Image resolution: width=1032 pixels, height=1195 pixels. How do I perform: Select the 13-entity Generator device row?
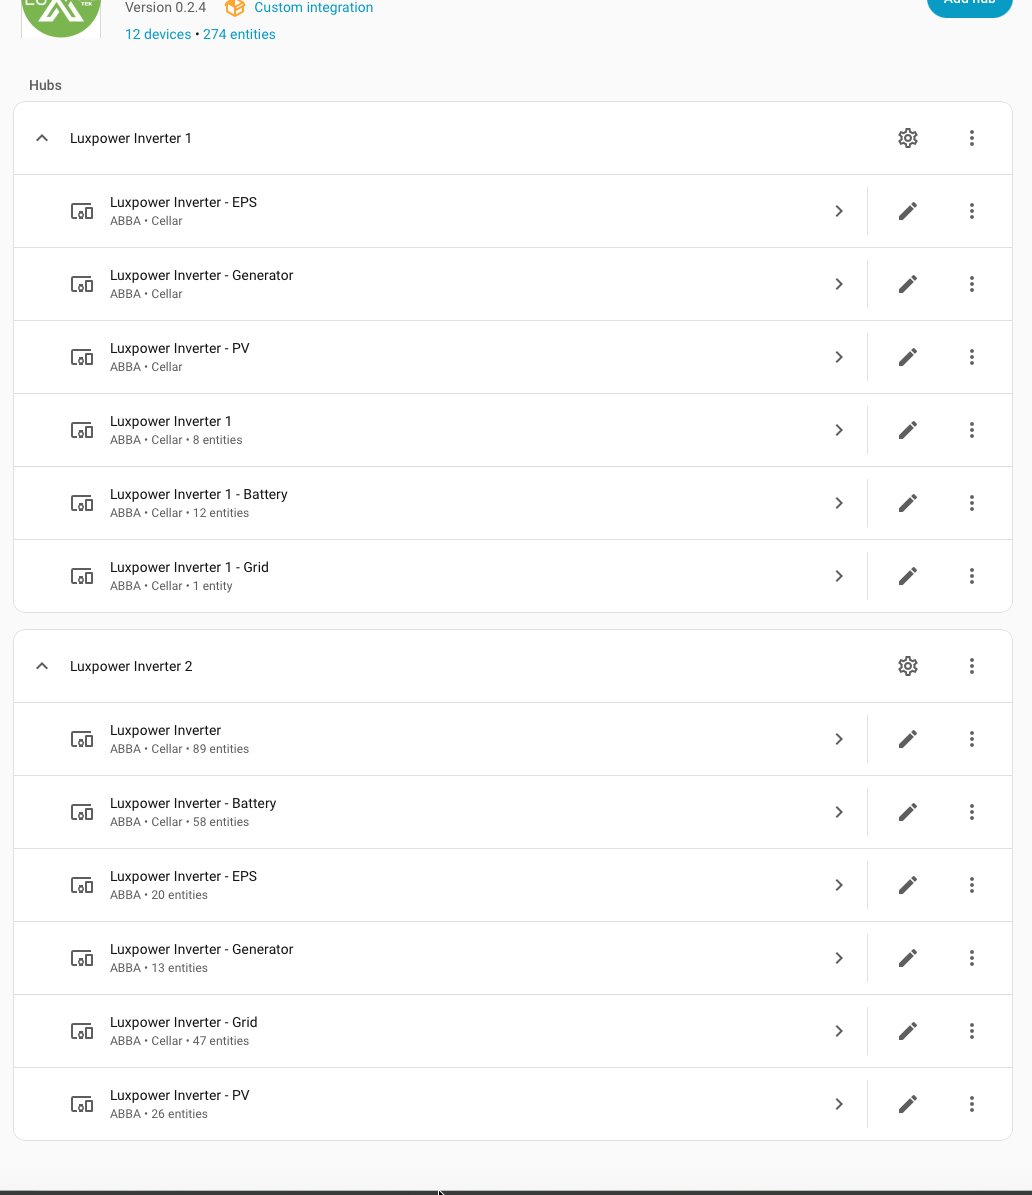pyautogui.click(x=400, y=958)
